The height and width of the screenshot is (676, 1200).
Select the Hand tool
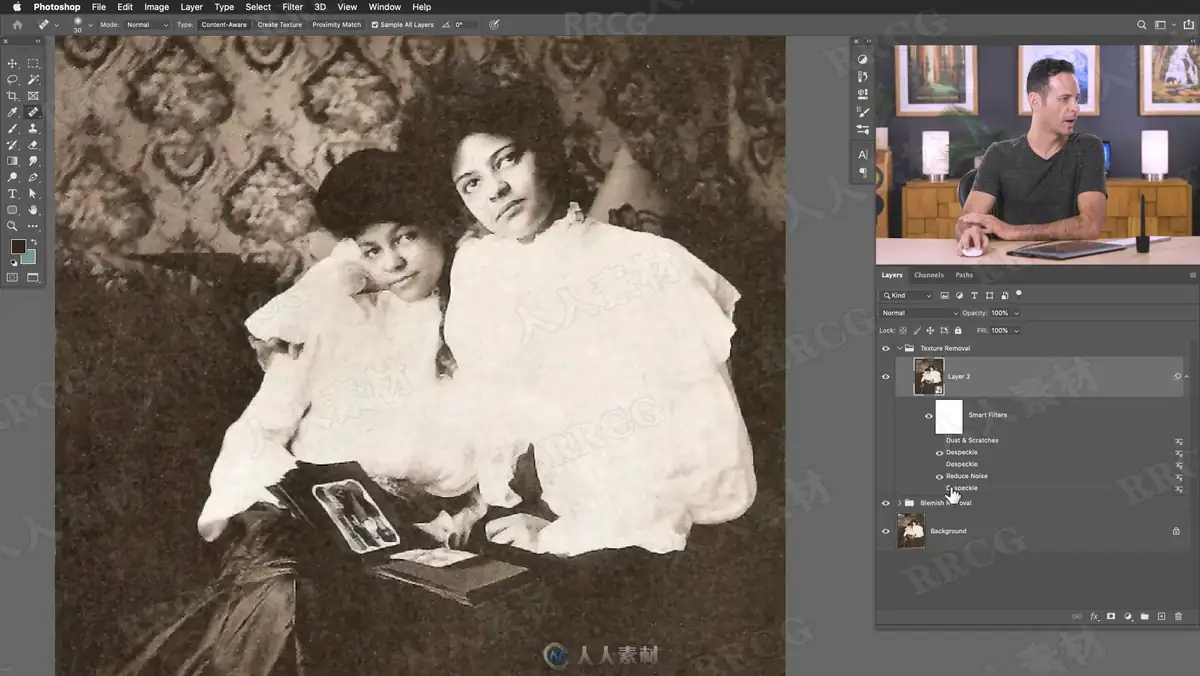tap(33, 209)
